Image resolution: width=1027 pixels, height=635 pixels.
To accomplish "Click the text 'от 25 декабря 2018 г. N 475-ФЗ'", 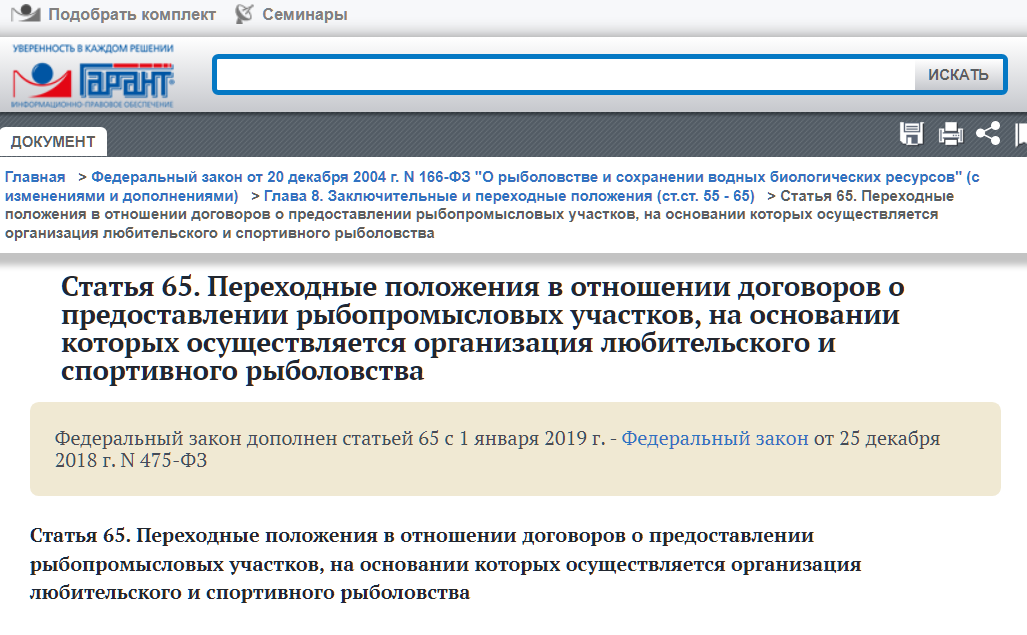I will tap(498, 449).
